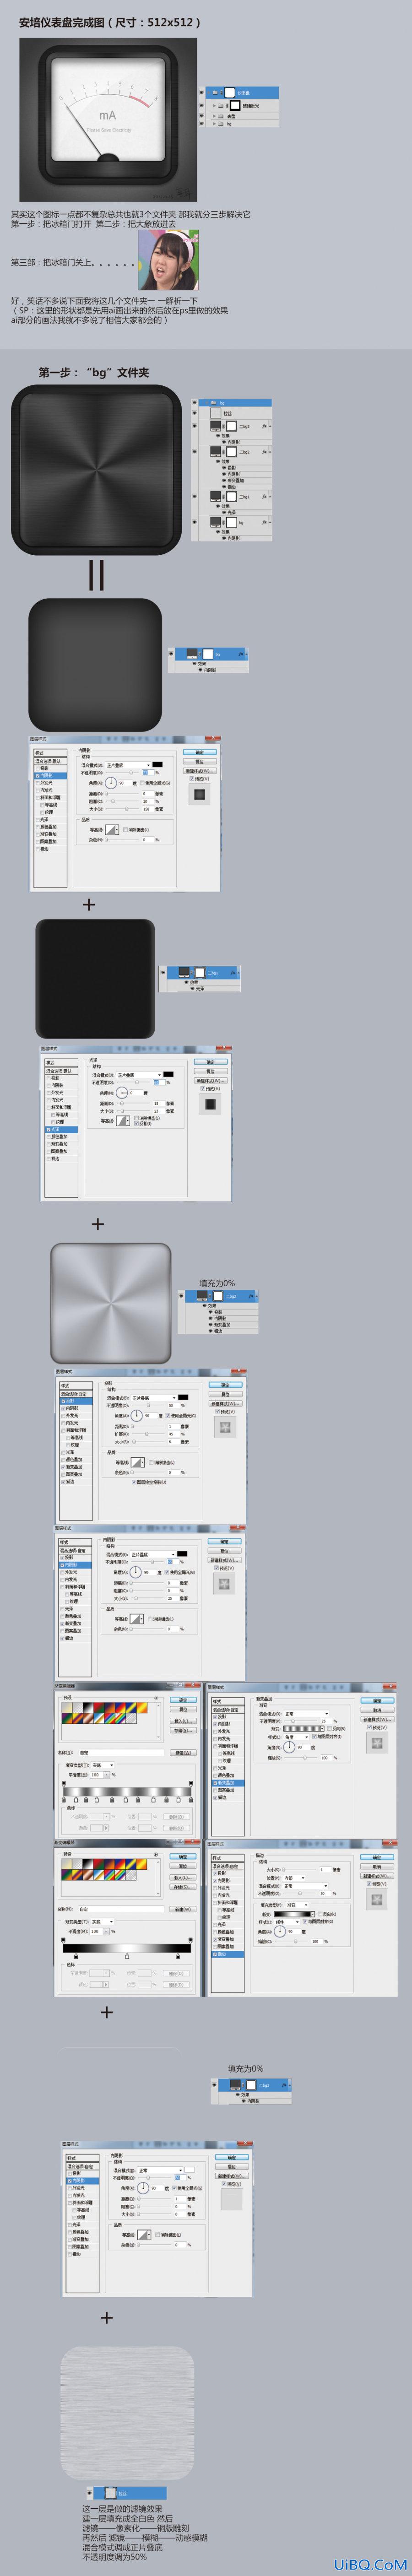
Task: Hide the bg folder in the topmost layers panel
Action: [x=201, y=124]
